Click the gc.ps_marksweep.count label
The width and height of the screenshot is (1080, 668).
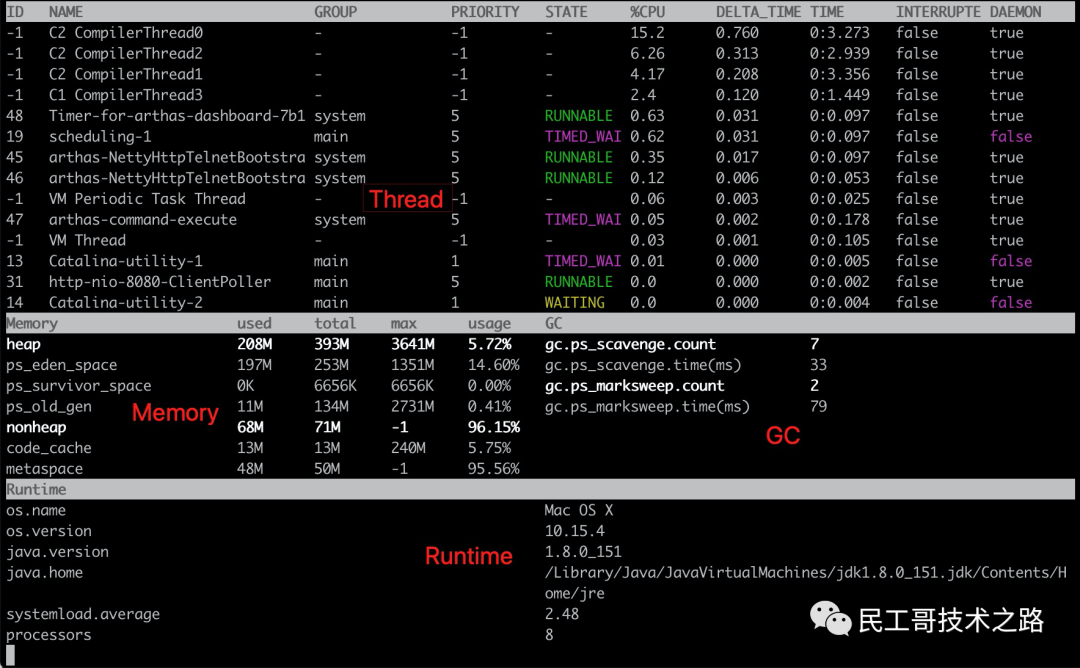(634, 386)
